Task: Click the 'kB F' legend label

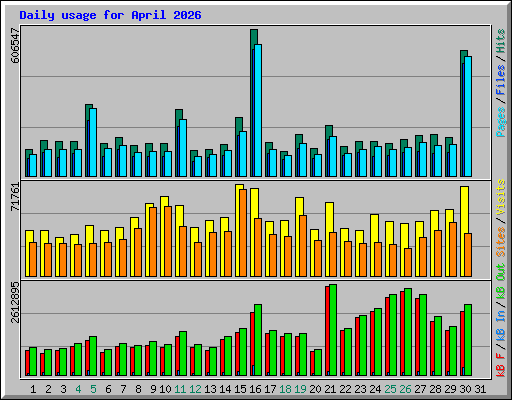Action: (x=501, y=365)
